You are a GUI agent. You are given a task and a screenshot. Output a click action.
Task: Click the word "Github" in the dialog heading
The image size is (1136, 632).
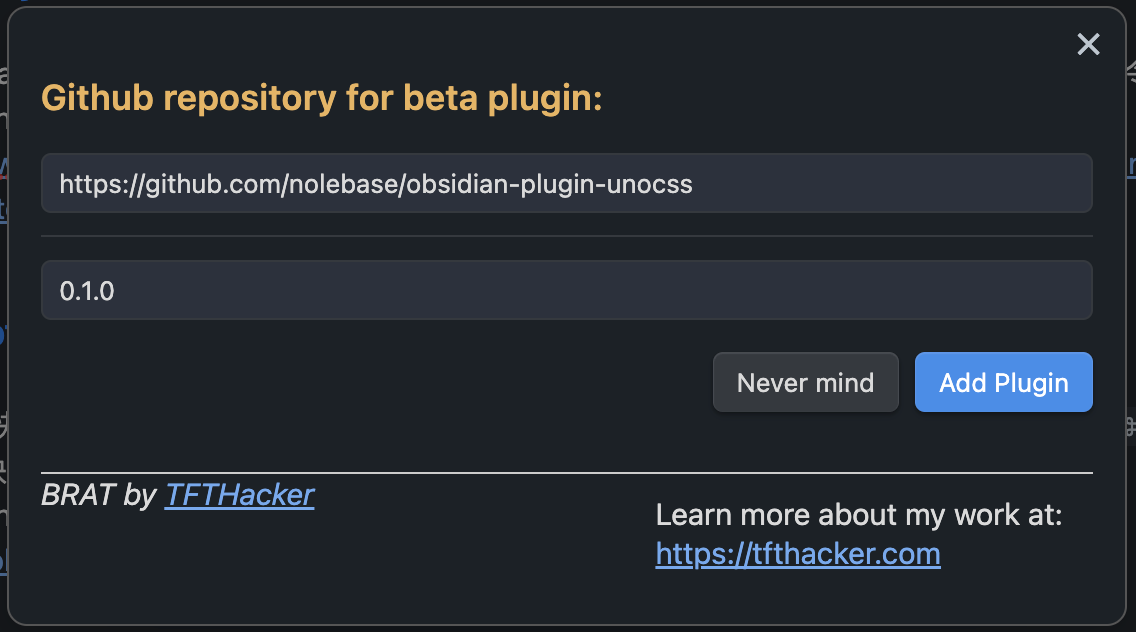pos(97,99)
